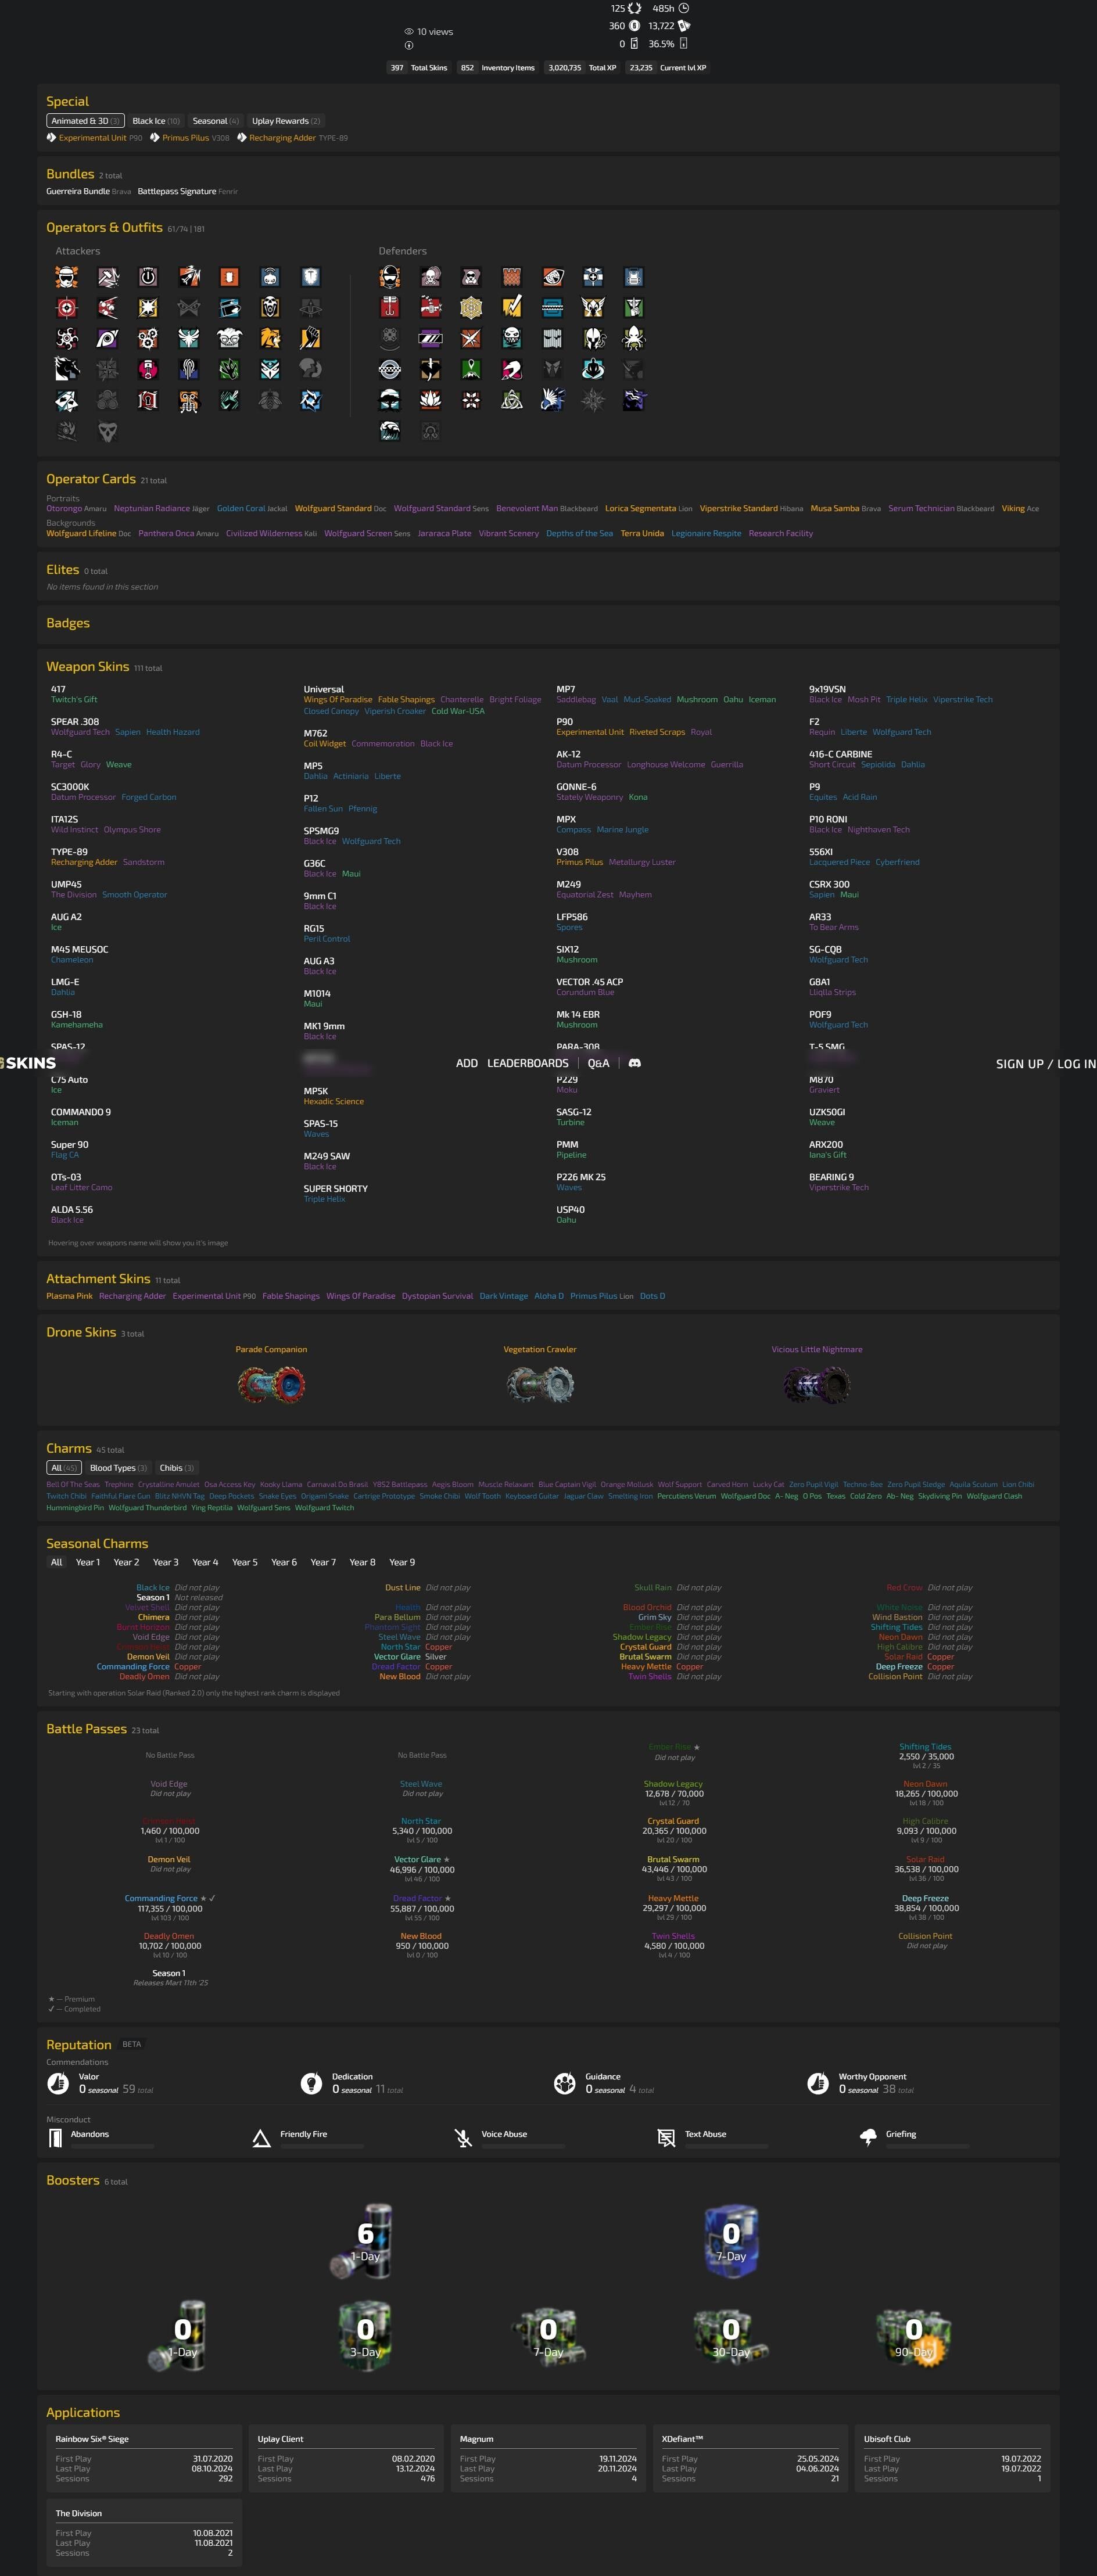The image size is (1097, 2576).
Task: Click the Abandons misconduct icon
Action: coord(55,2138)
